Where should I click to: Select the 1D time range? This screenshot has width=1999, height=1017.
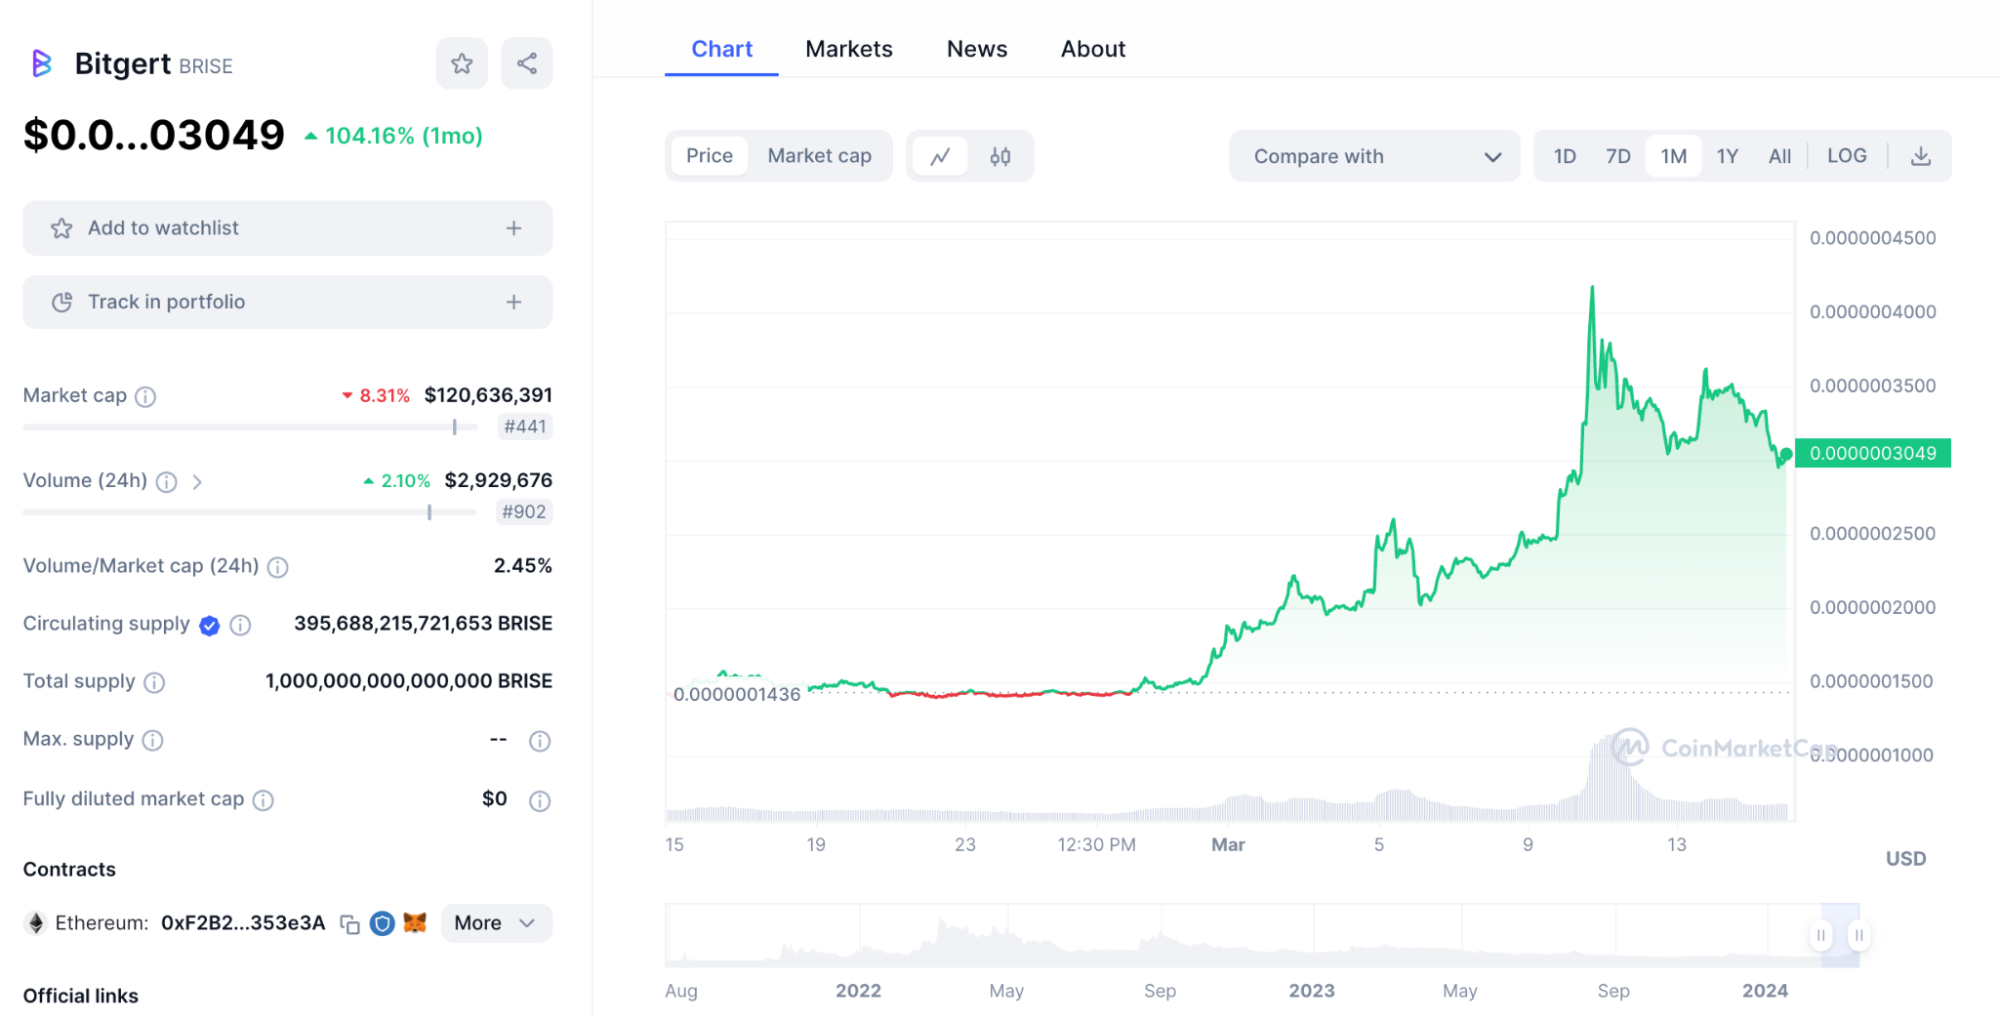coord(1564,156)
